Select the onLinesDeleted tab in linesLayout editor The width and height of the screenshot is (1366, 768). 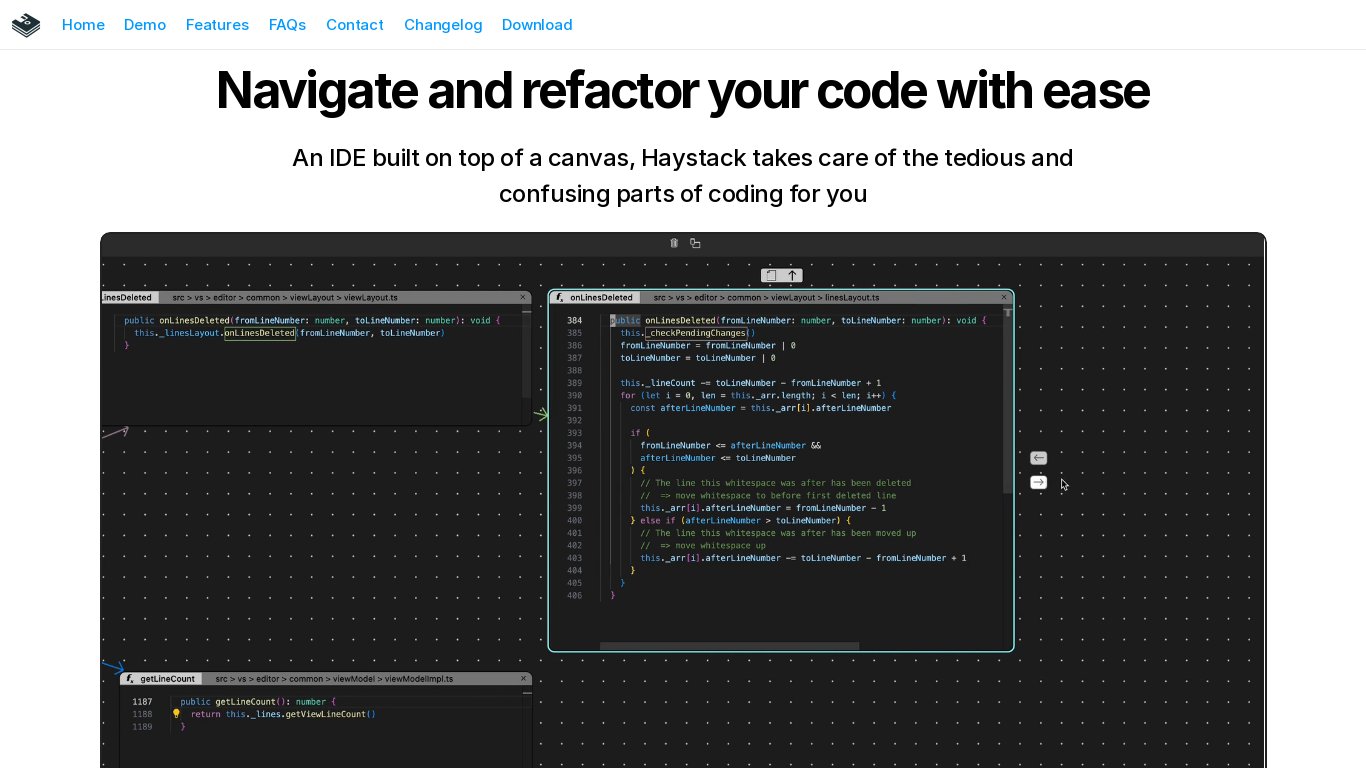tap(600, 297)
